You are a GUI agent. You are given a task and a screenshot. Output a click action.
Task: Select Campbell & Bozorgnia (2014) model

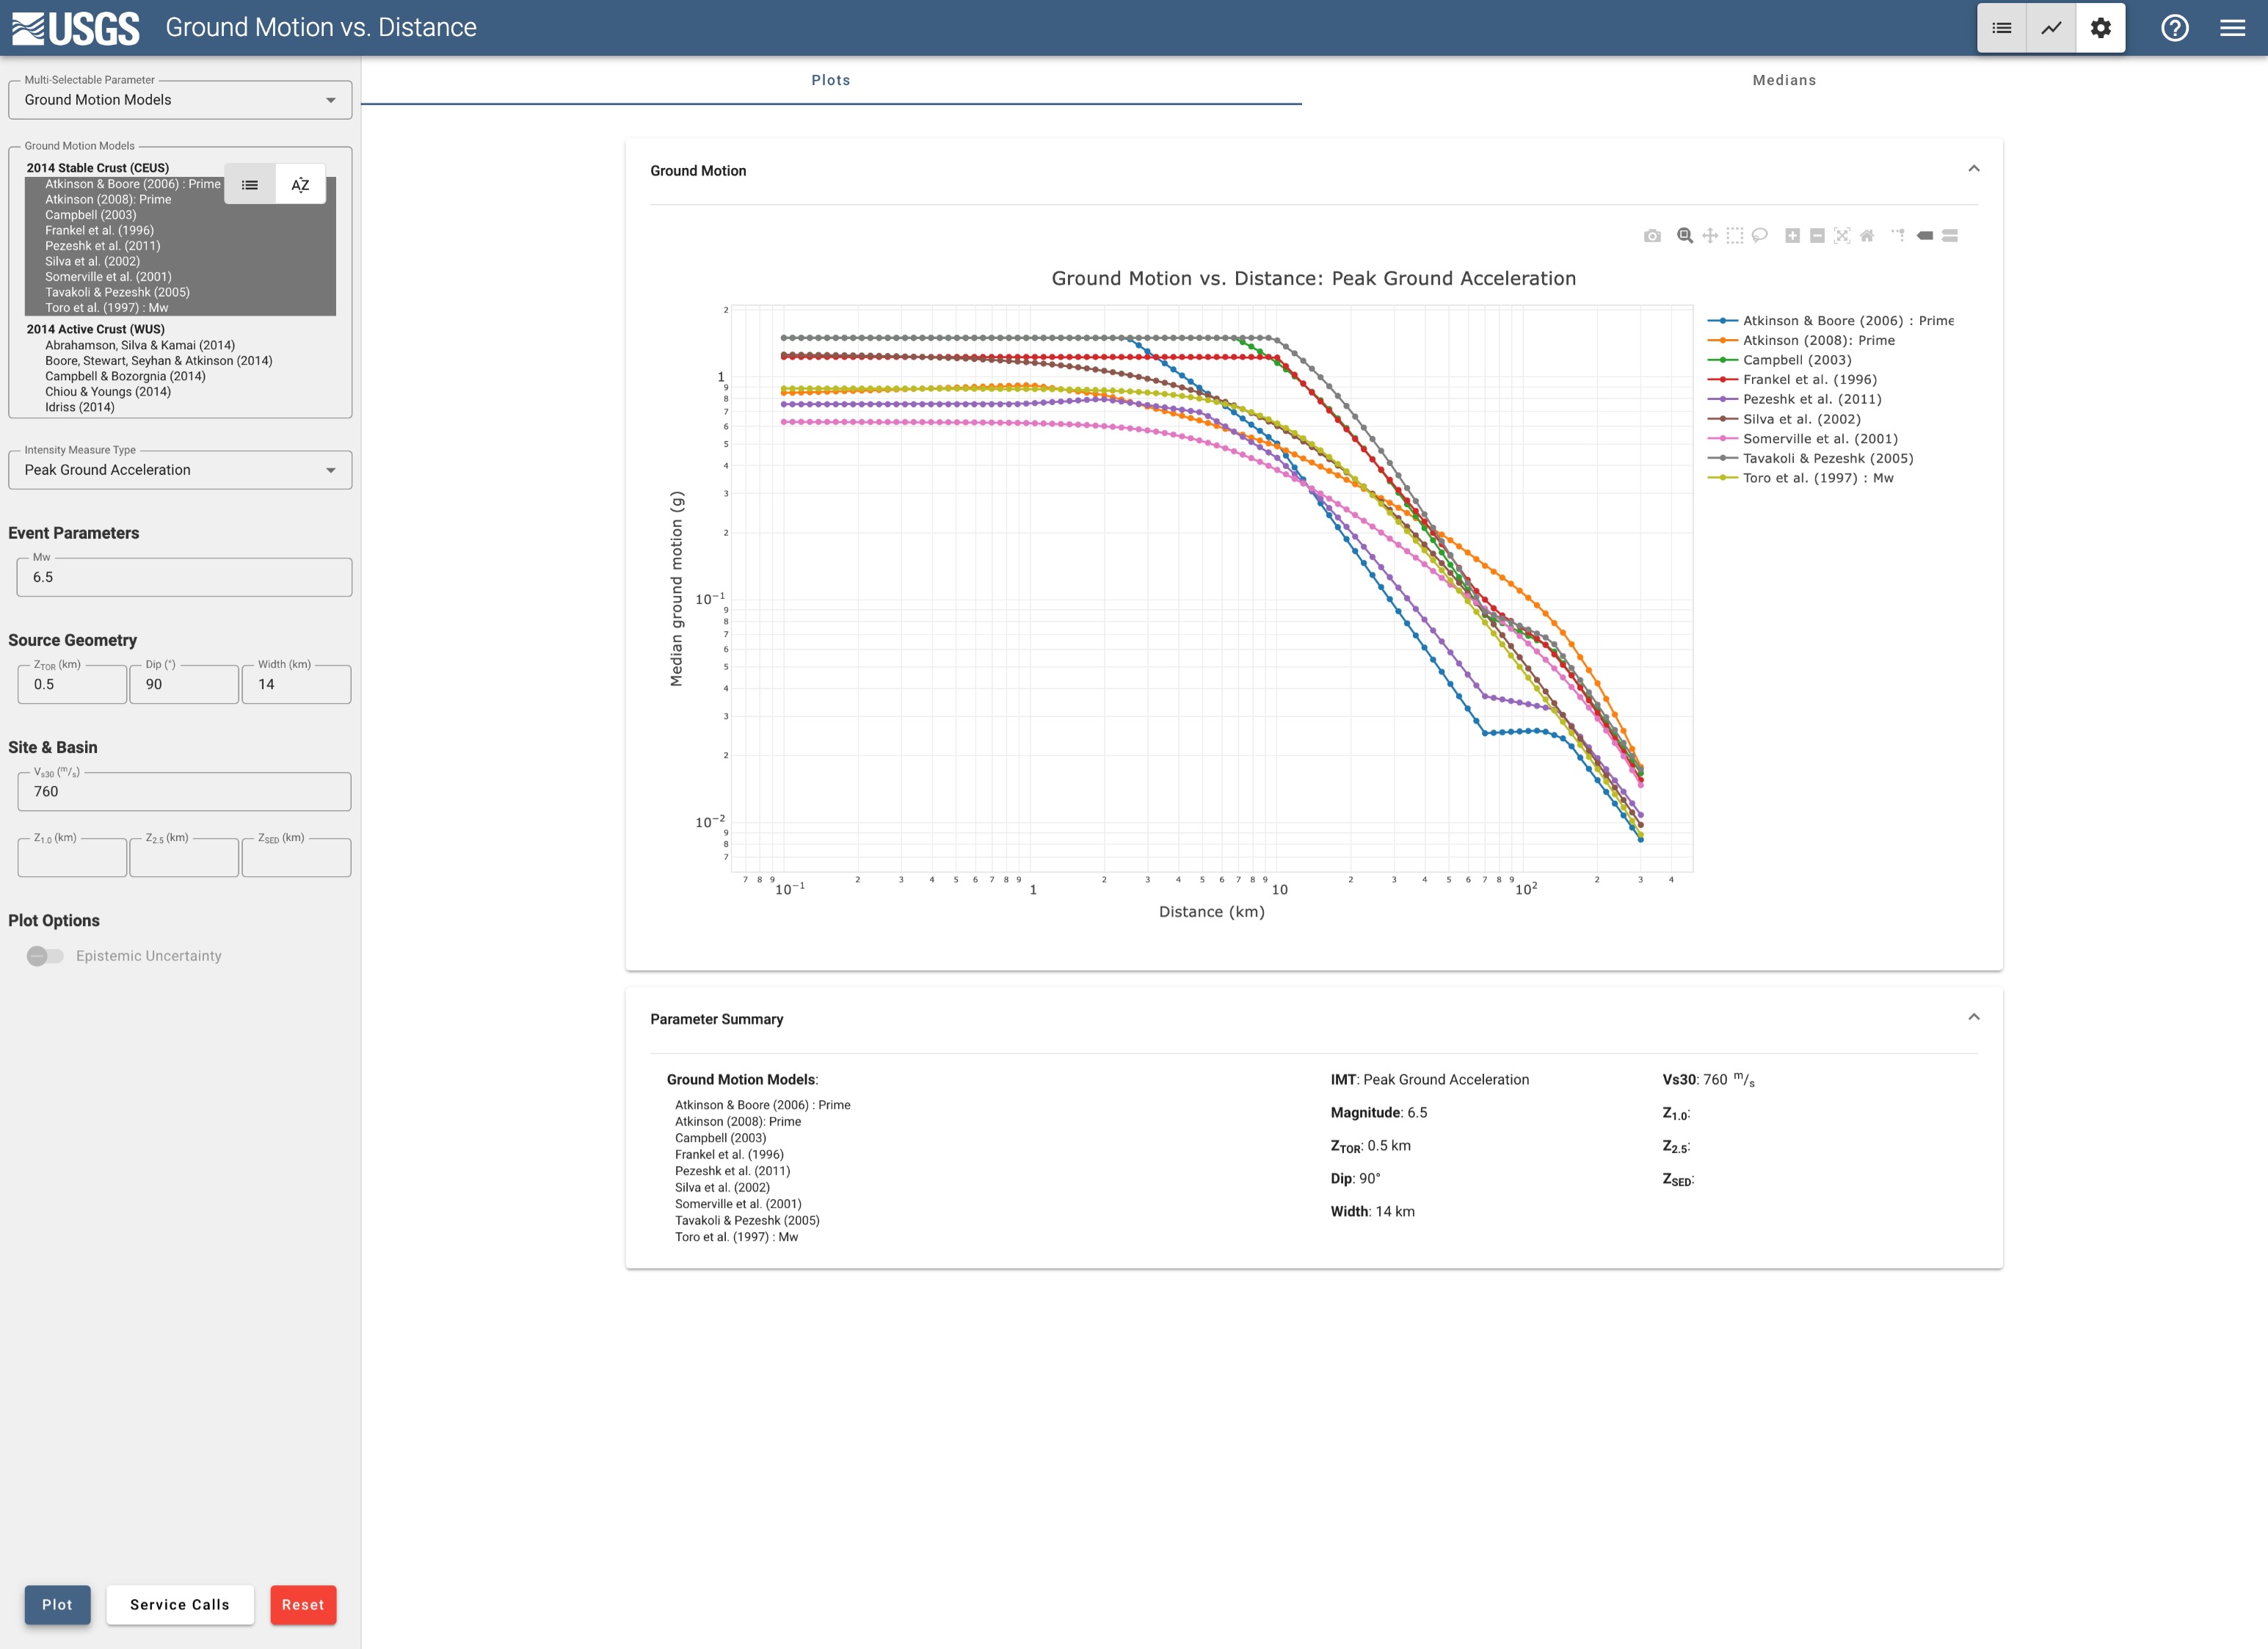click(x=125, y=376)
